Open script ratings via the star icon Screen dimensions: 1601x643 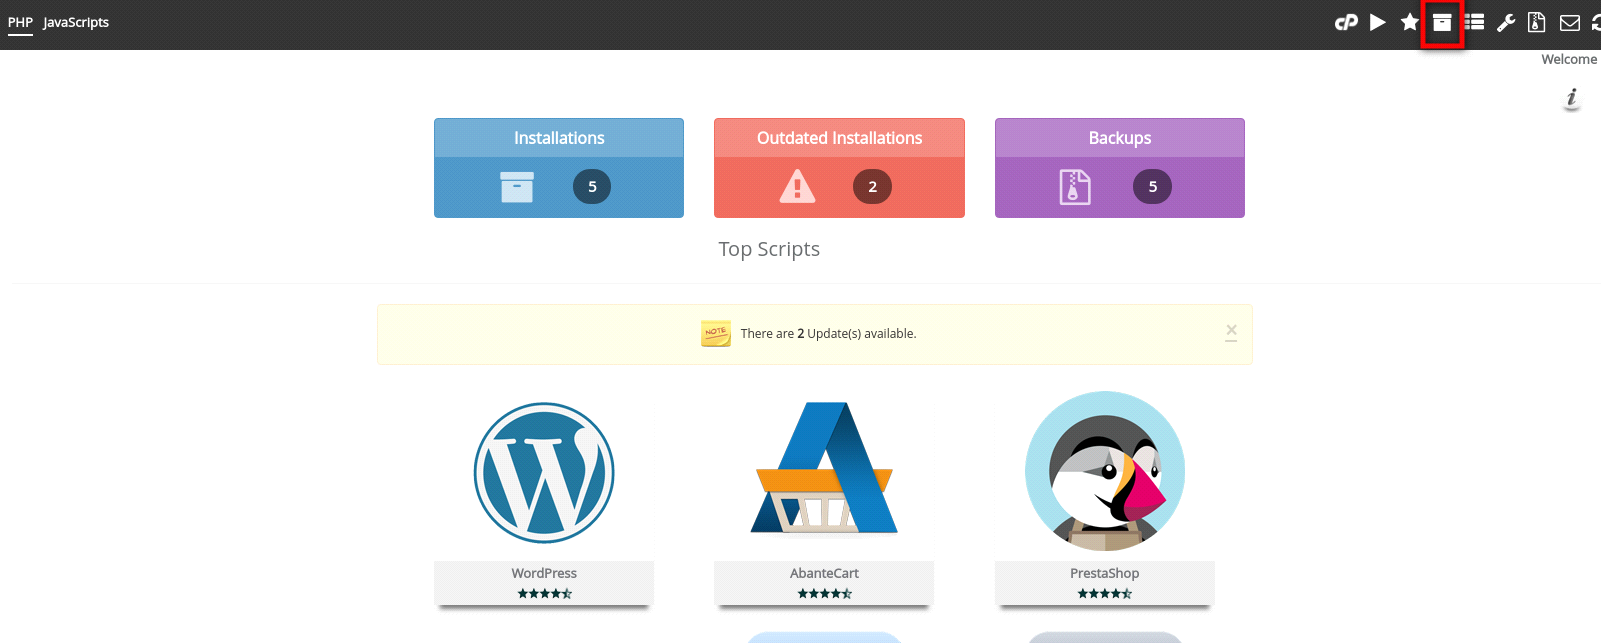1410,22
